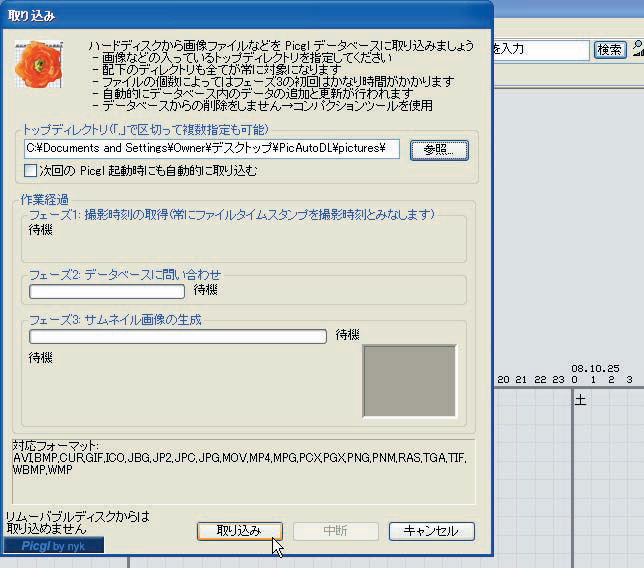Click the Picgl by nyk logo
This screenshot has width=644, height=568.
[53, 546]
